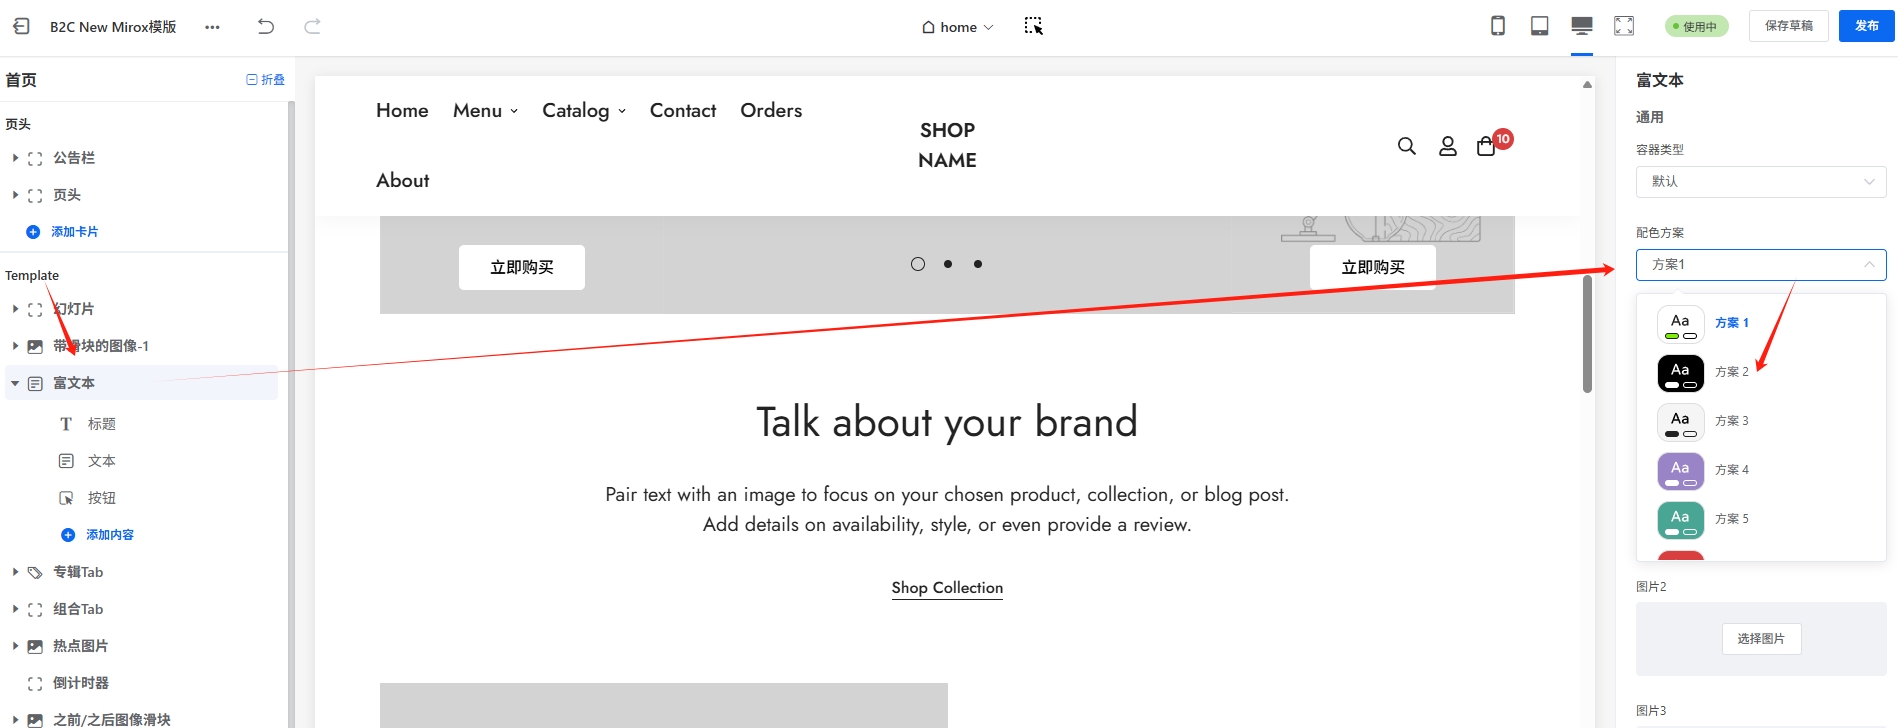The image size is (1898, 728).
Task: Click the shopping cart icon
Action: [1486, 147]
